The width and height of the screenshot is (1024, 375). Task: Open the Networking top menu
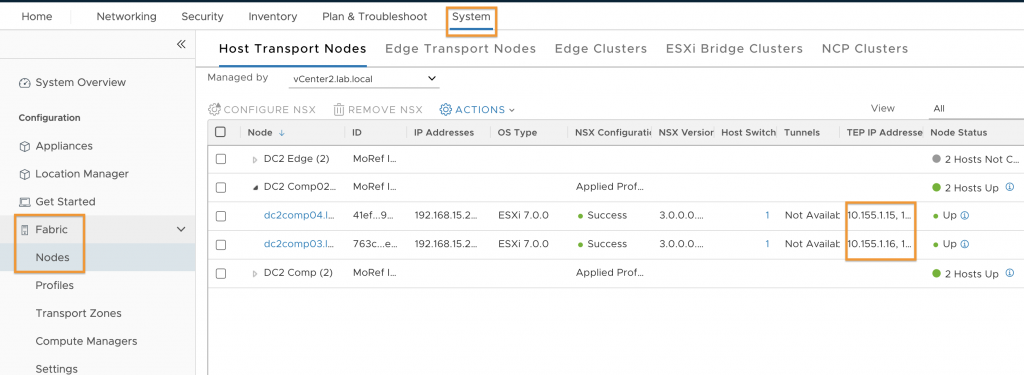(x=127, y=16)
